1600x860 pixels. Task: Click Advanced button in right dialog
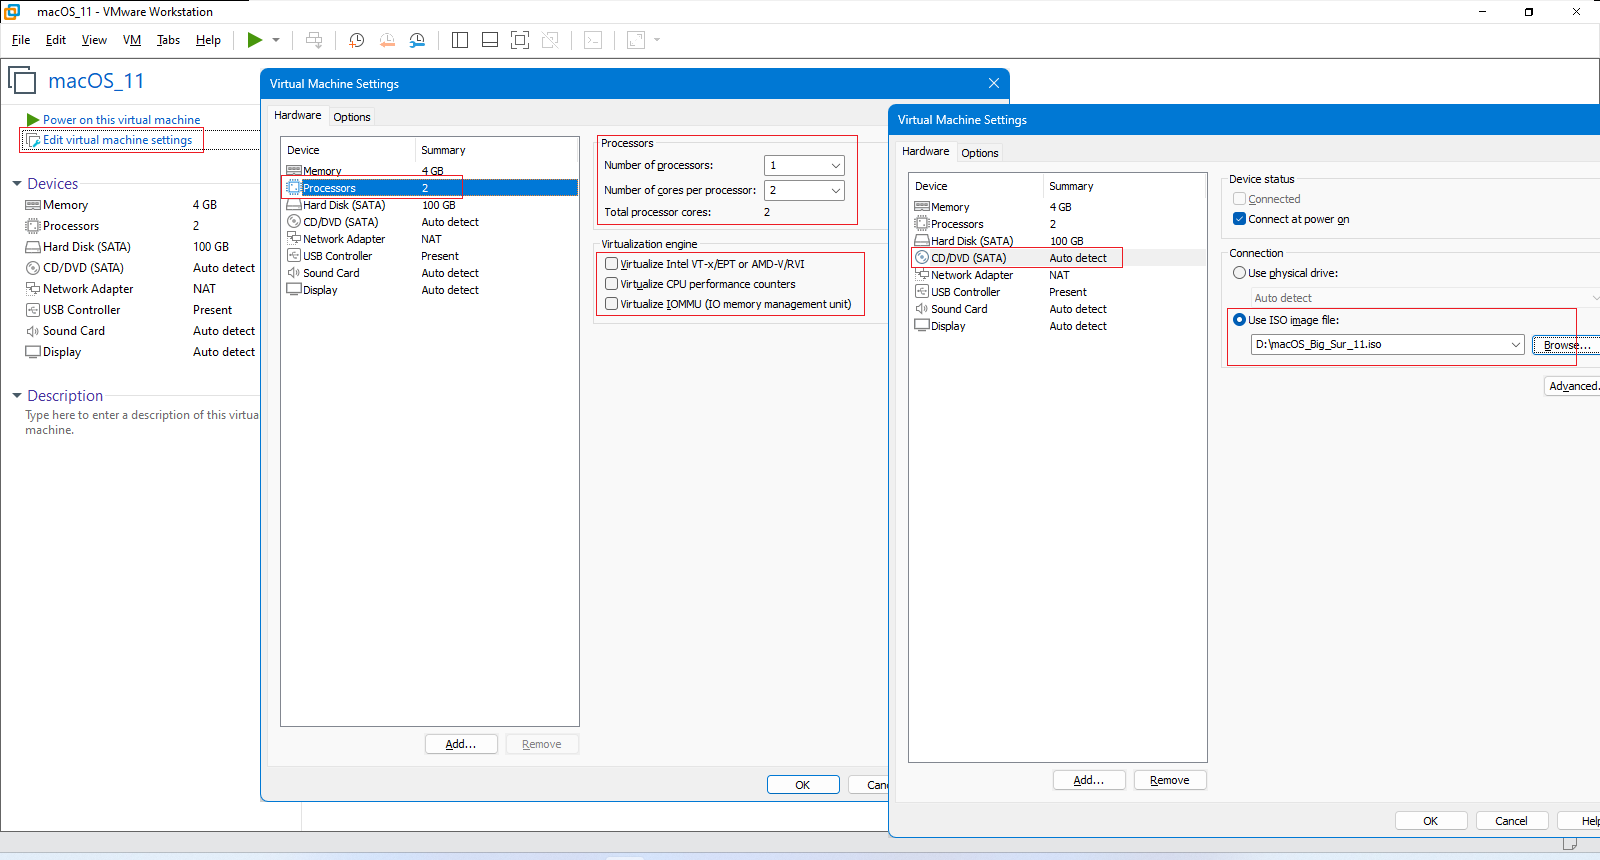(x=1572, y=386)
